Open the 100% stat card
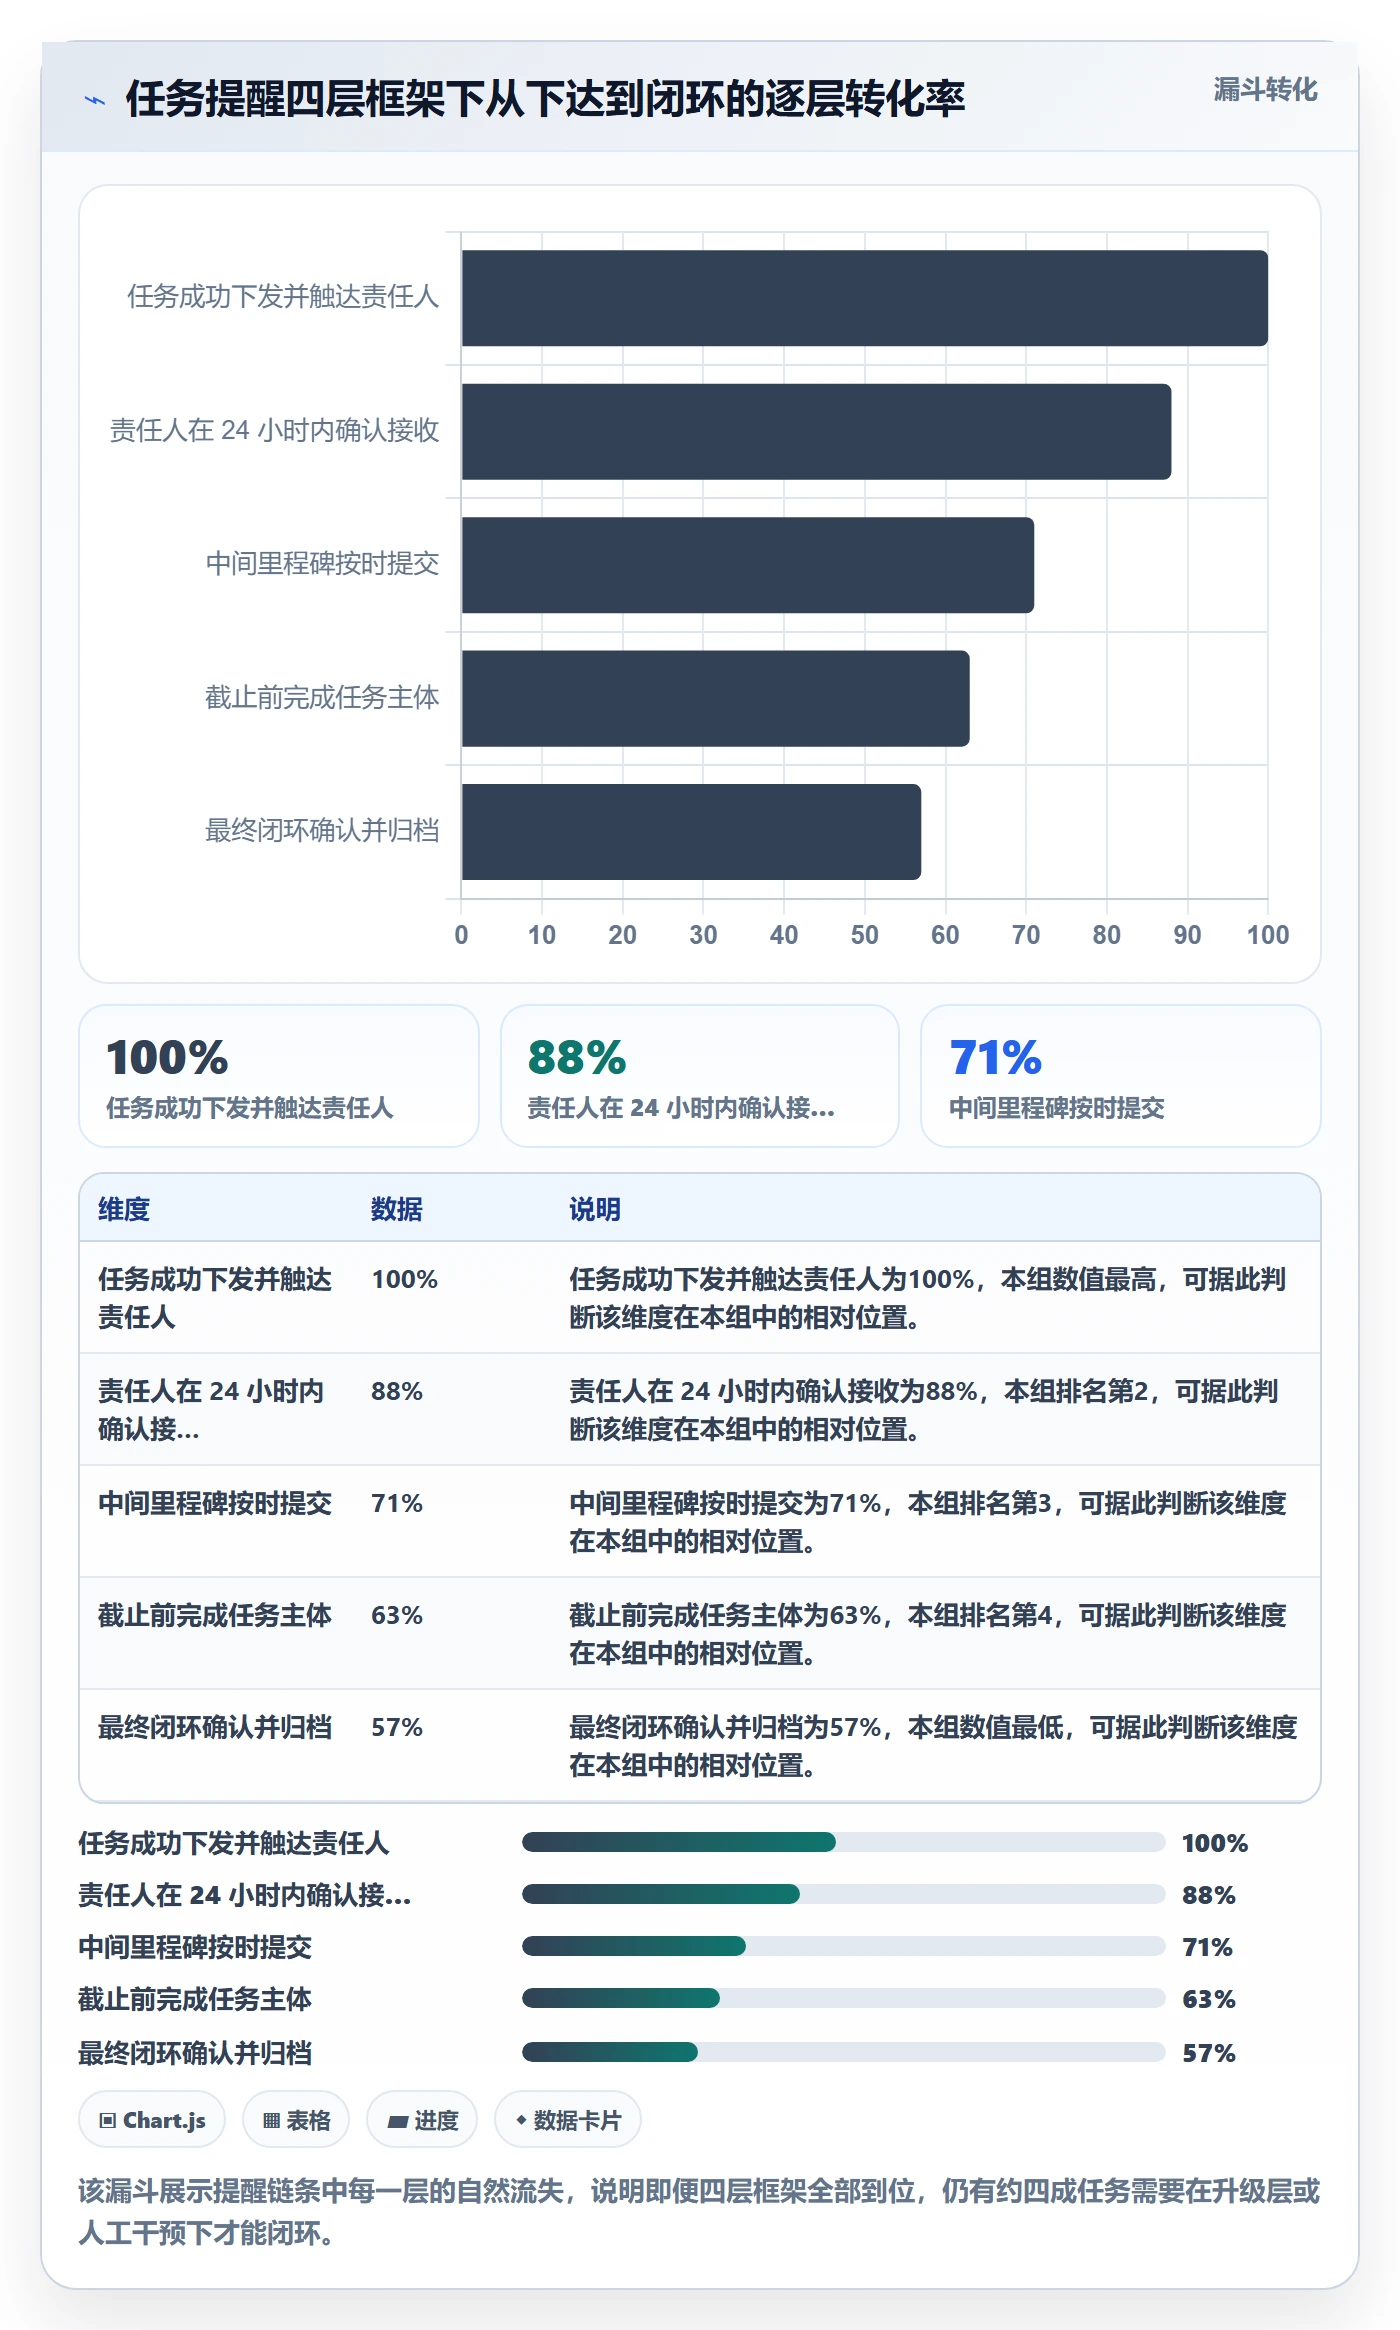The height and width of the screenshot is (2330, 1400). [x=279, y=1076]
